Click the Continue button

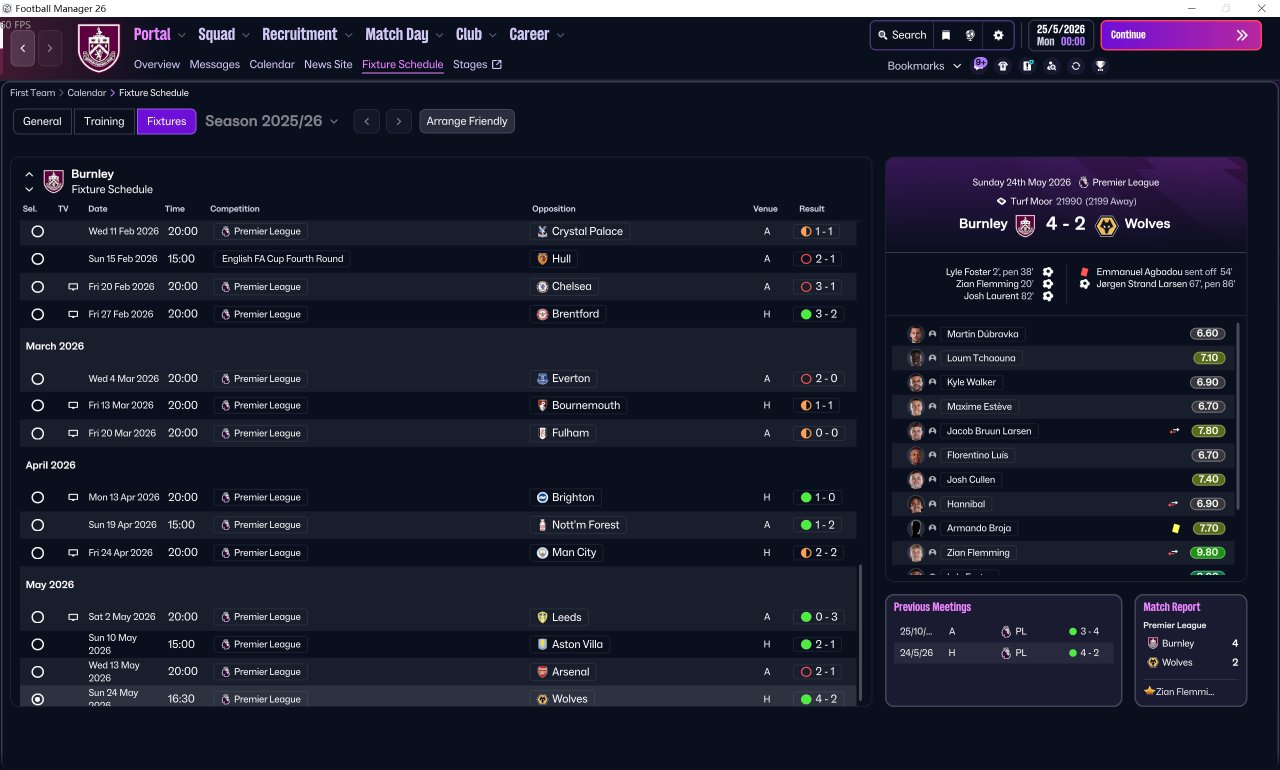point(1181,35)
